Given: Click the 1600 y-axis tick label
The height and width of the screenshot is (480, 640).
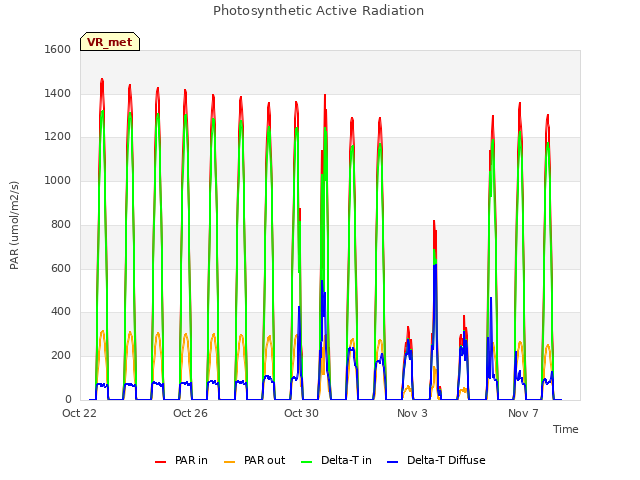Looking at the screenshot, I should point(58,49).
